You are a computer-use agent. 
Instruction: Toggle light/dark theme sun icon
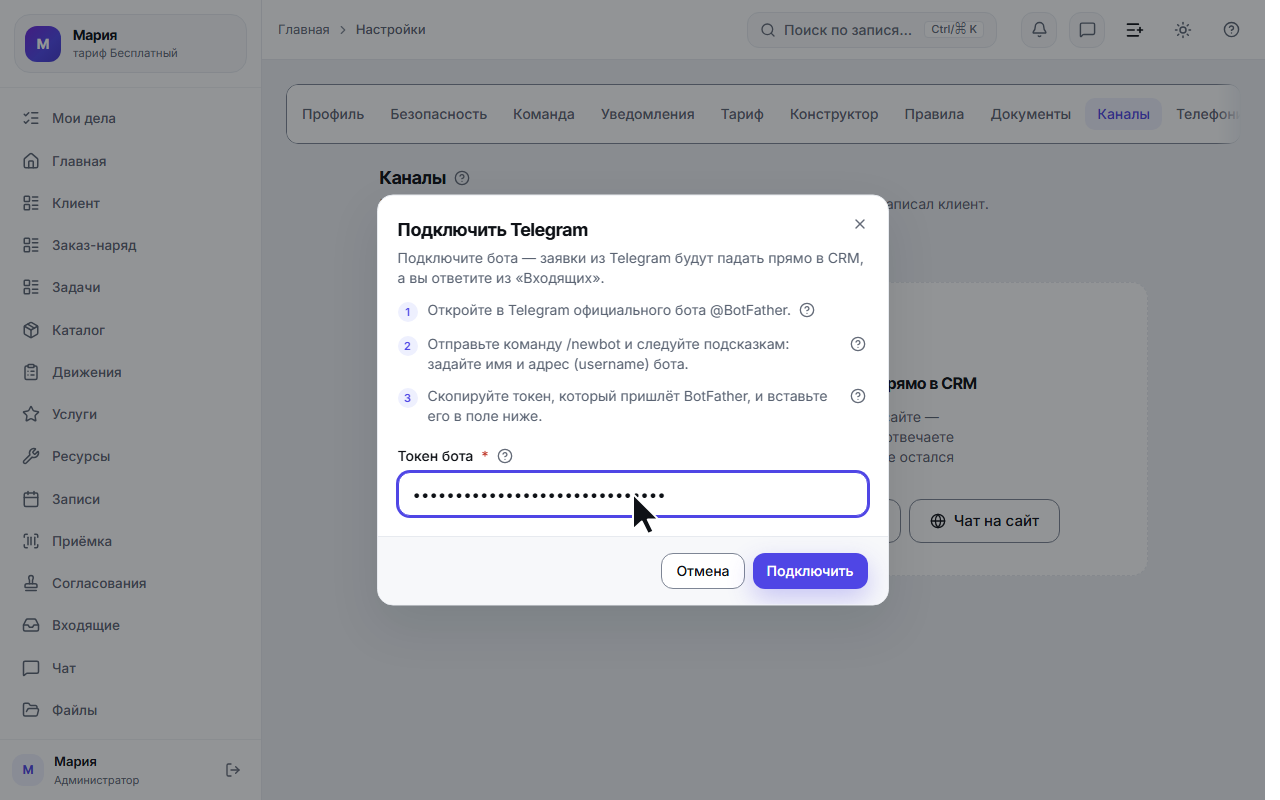pyautogui.click(x=1183, y=30)
